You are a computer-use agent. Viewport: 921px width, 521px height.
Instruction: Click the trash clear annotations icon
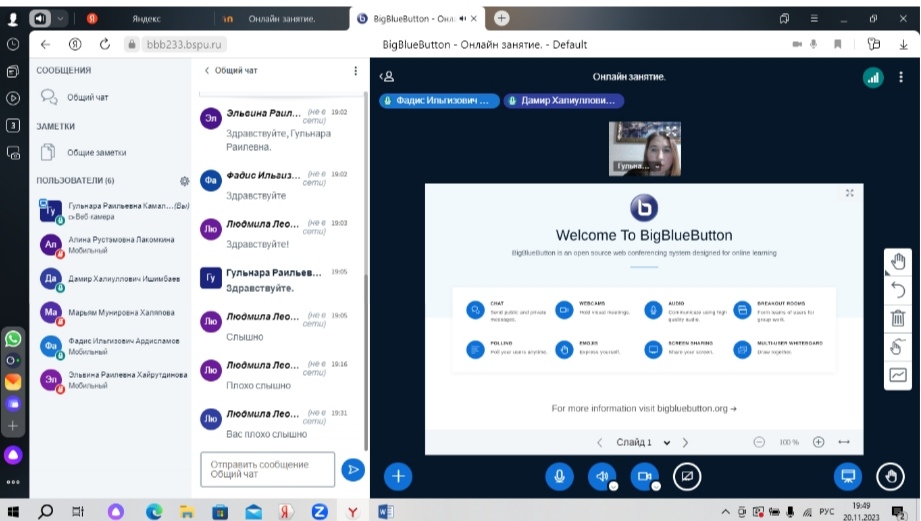click(897, 319)
